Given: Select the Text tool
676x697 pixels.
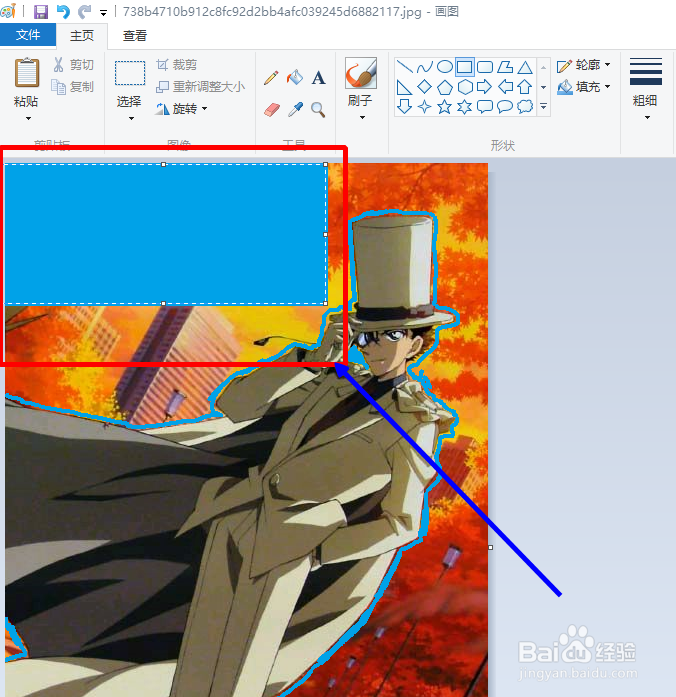Looking at the screenshot, I should pyautogui.click(x=318, y=78).
